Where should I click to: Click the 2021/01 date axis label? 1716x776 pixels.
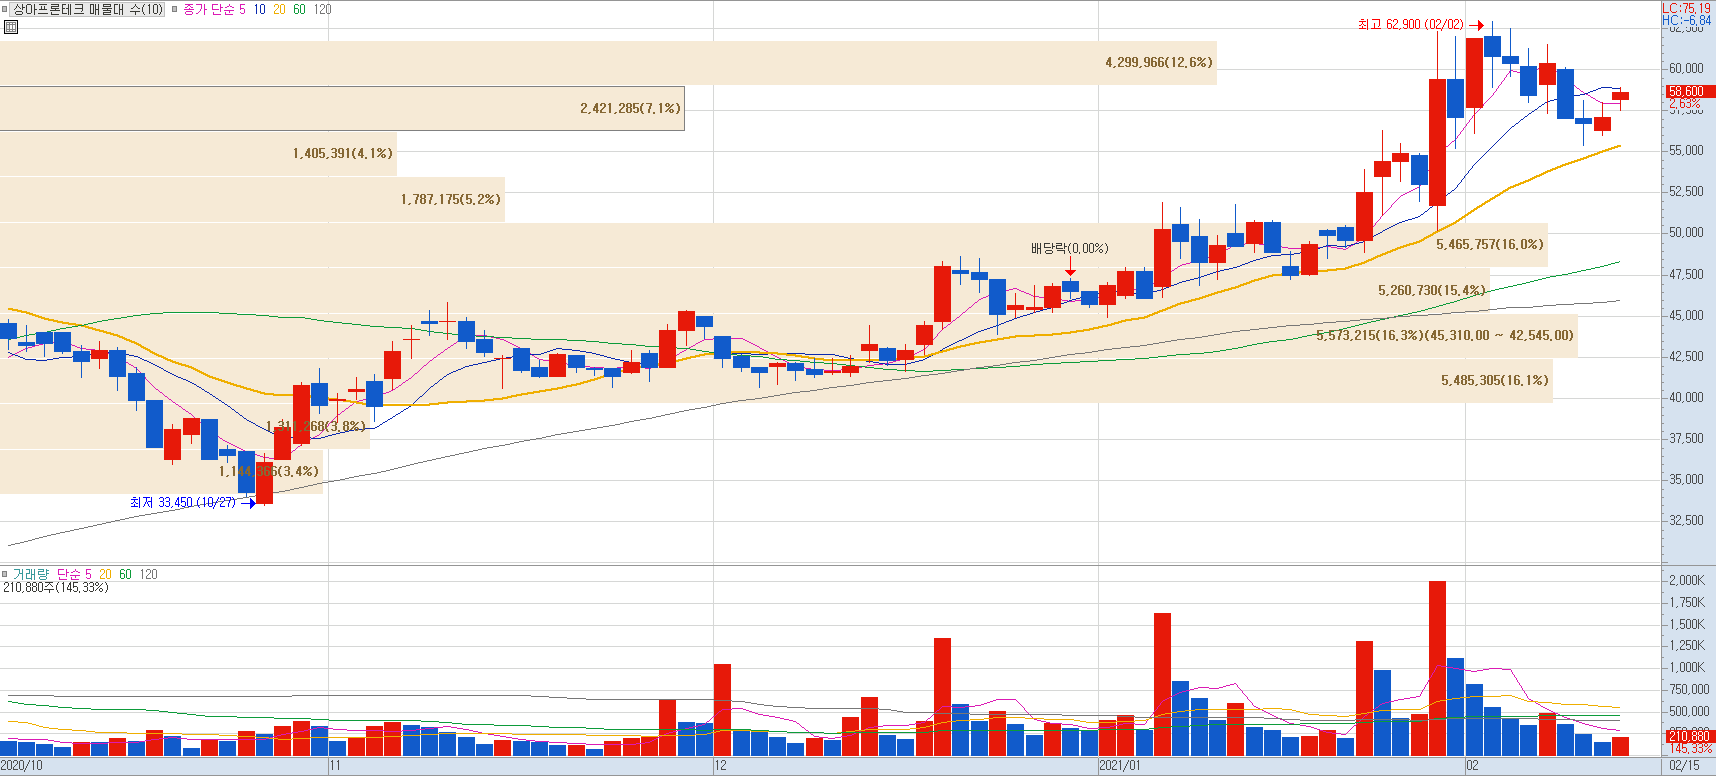1120,766
